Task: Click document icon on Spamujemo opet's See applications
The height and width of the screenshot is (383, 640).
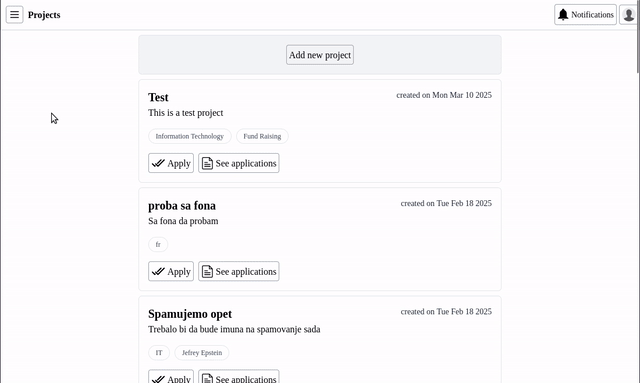Action: click(x=207, y=379)
